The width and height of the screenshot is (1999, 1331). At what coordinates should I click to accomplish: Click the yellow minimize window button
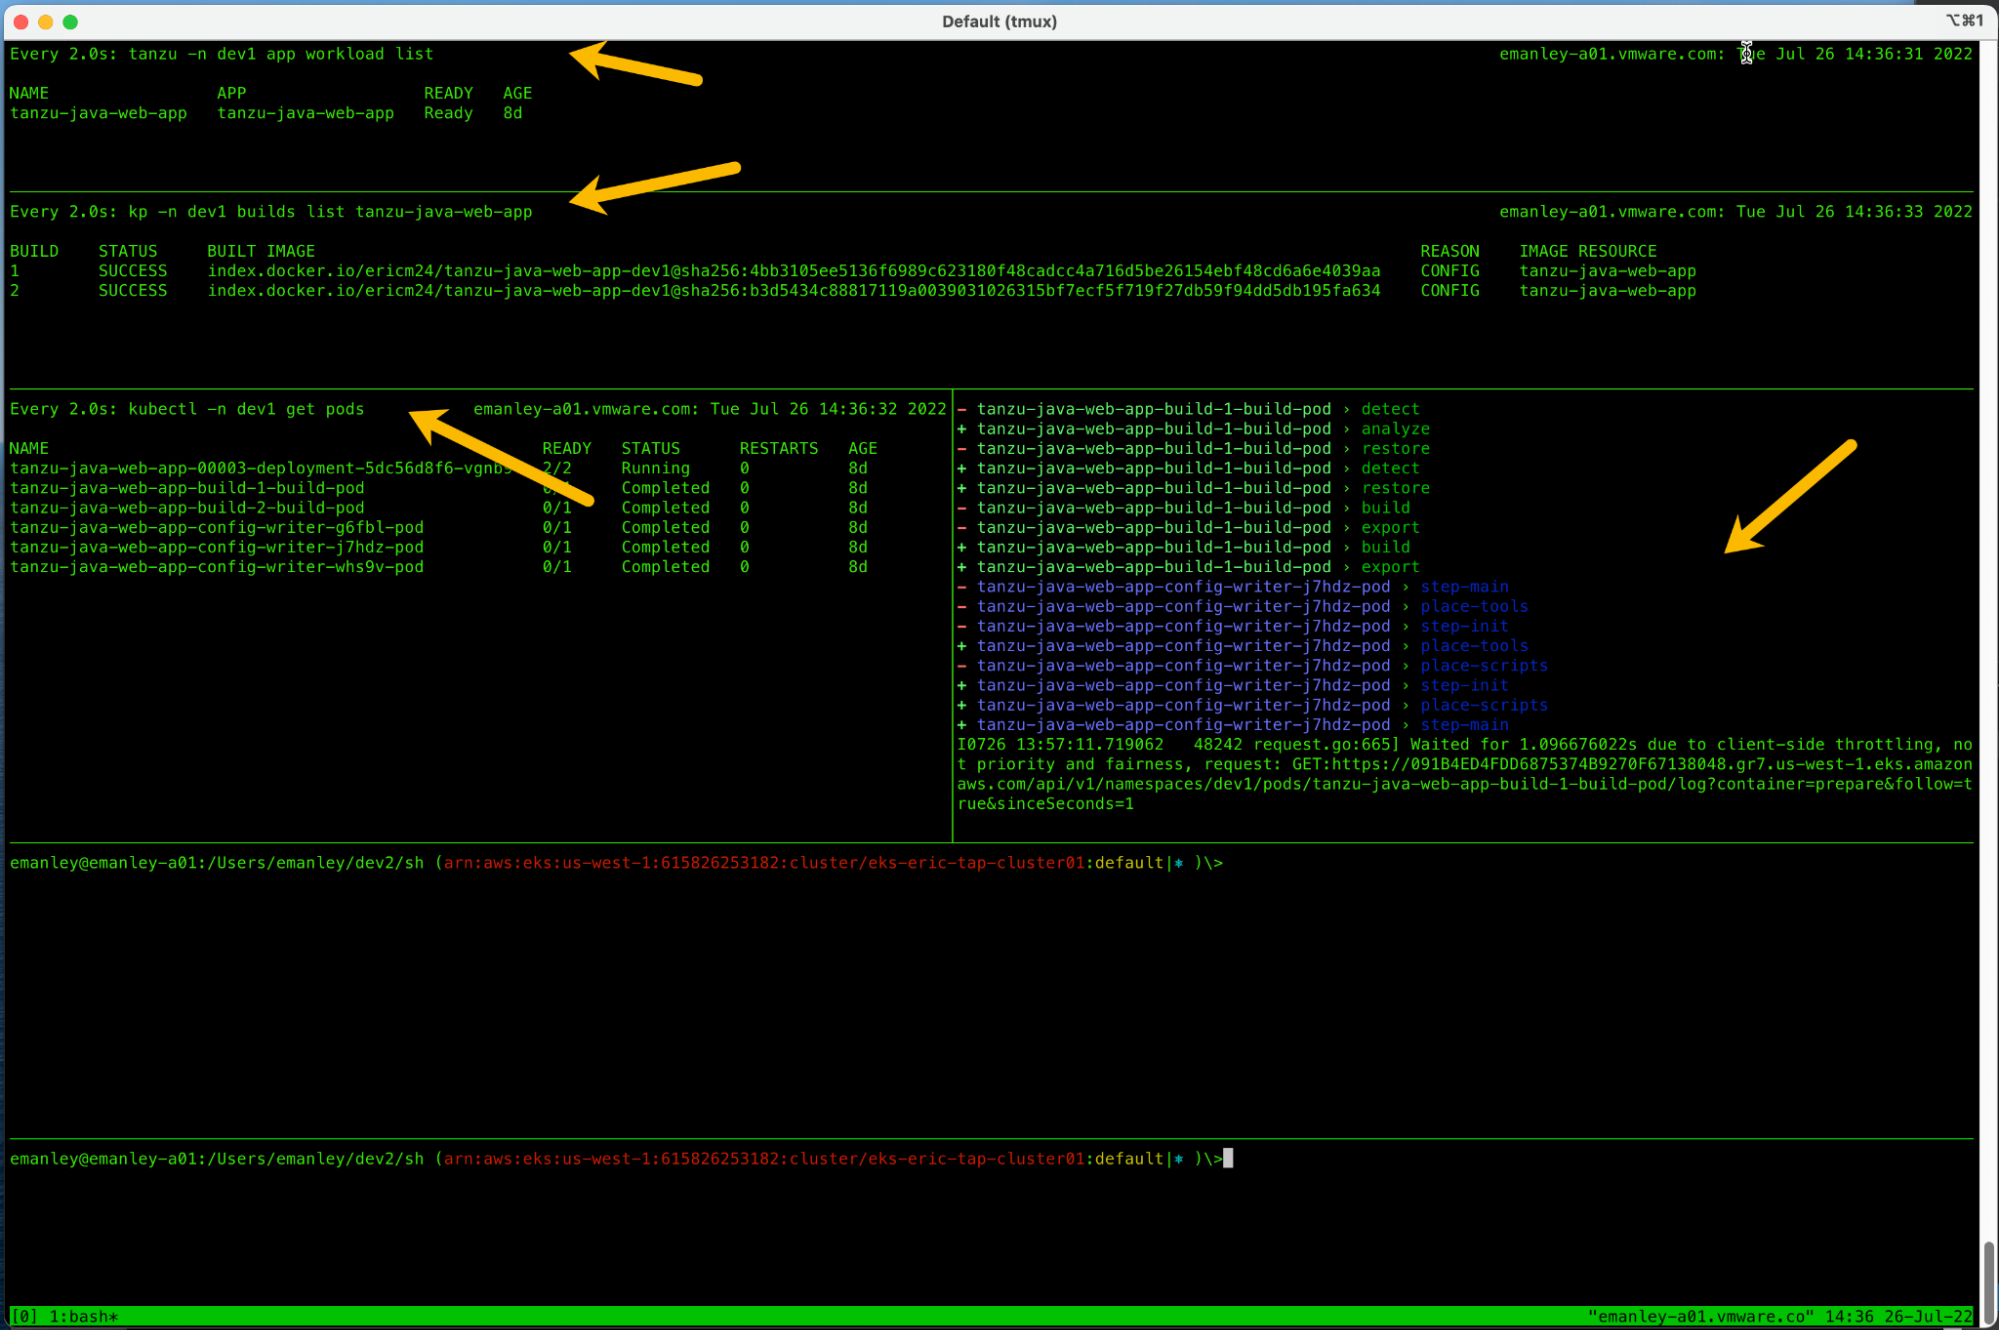point(46,21)
